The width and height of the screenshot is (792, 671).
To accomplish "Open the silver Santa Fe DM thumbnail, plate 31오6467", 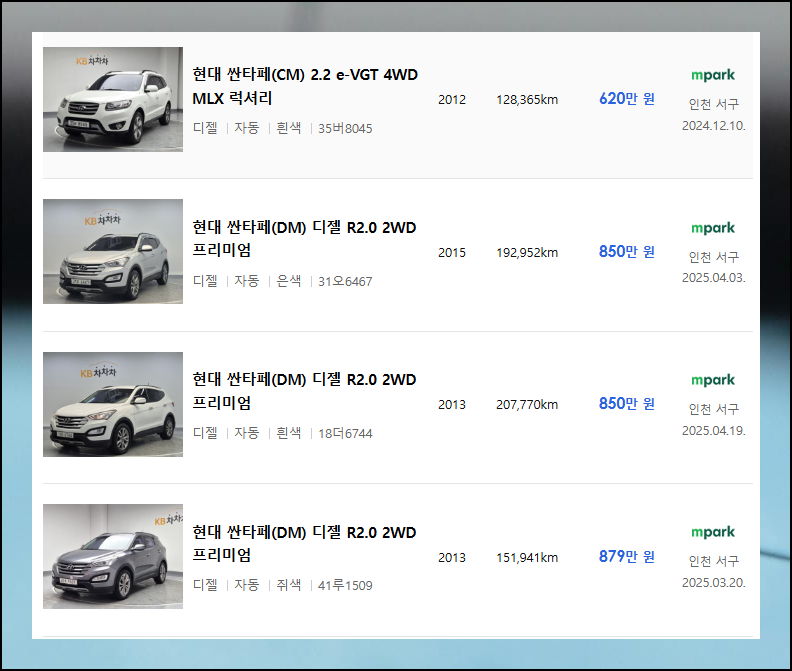I will coord(113,251).
